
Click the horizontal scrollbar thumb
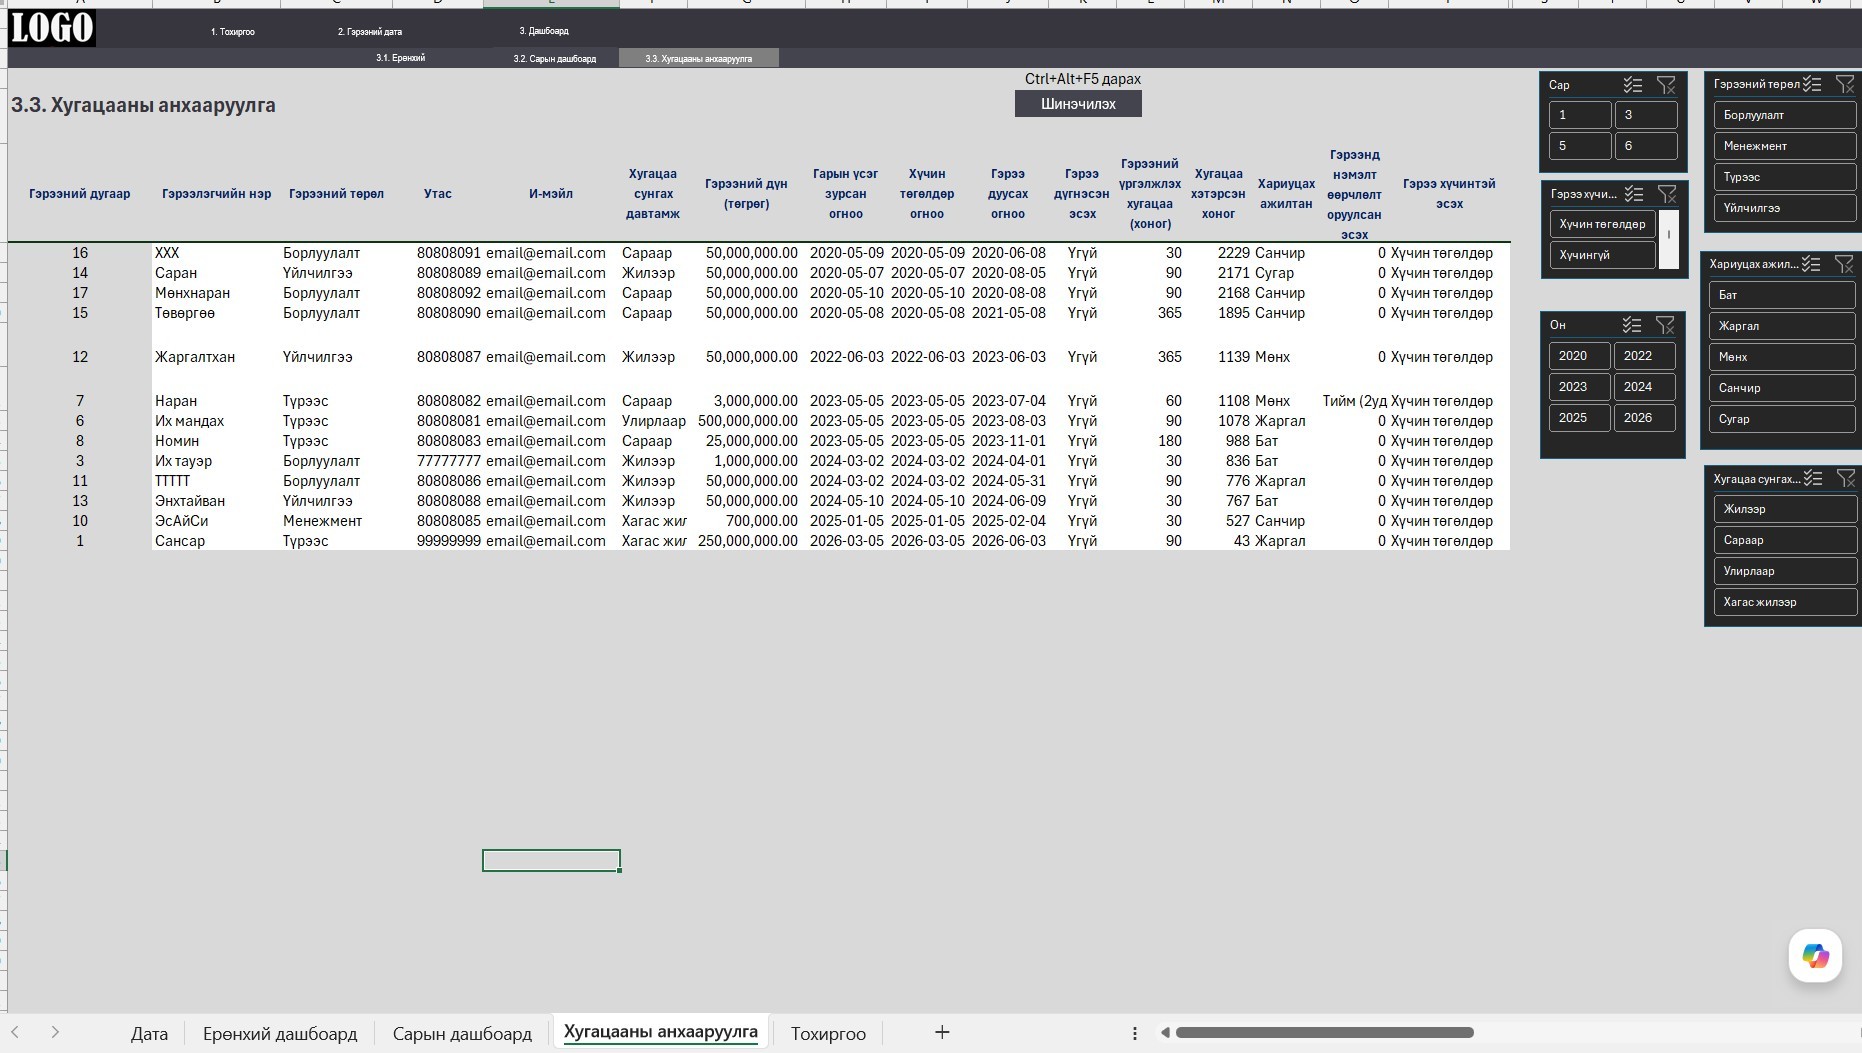[1324, 1032]
